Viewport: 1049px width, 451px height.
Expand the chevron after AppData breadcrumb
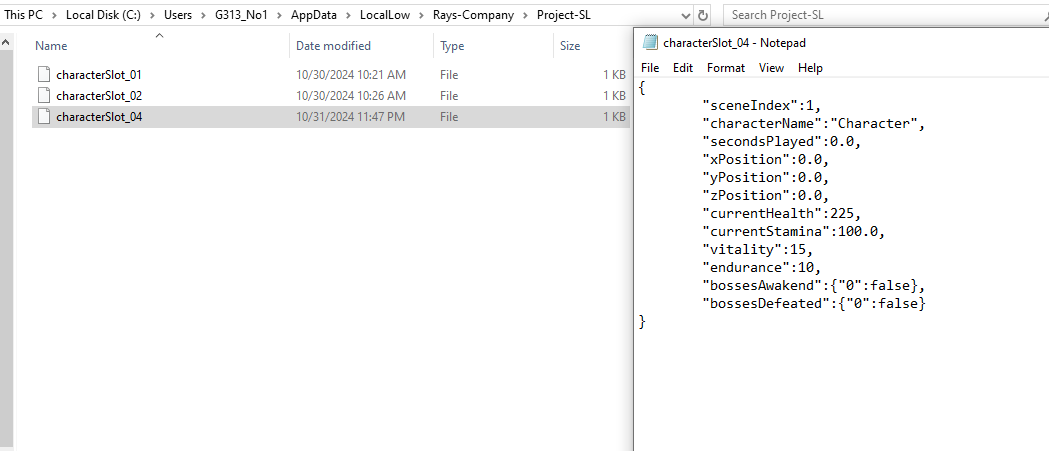click(348, 15)
